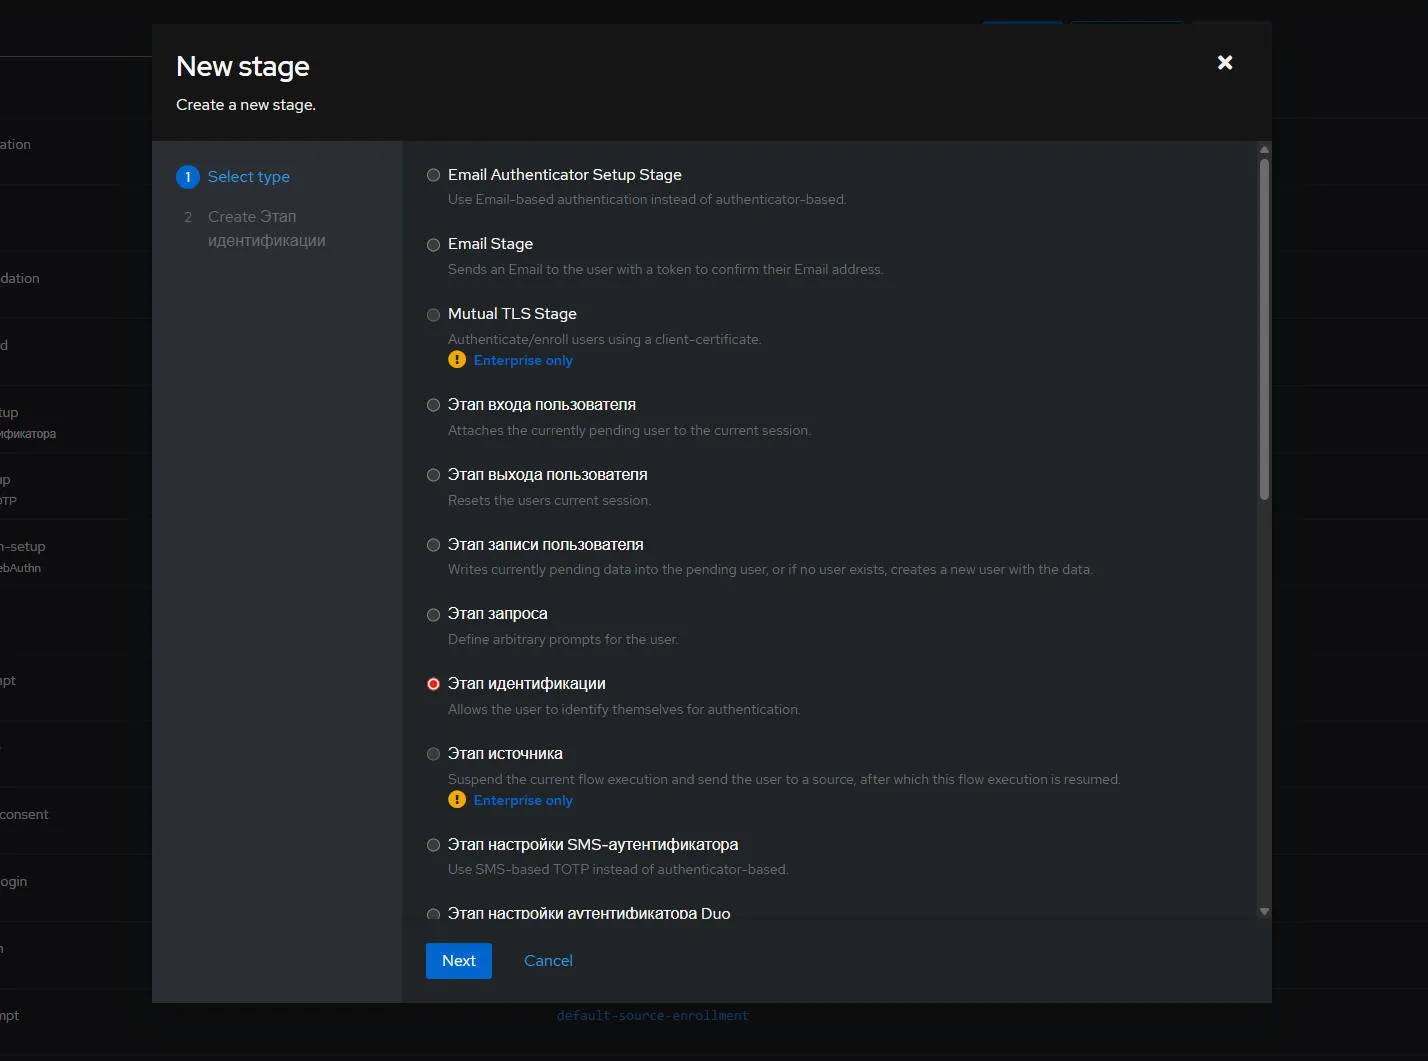This screenshot has height=1061, width=1428.
Task: Choose the Этап источника option
Action: pyautogui.click(x=434, y=754)
